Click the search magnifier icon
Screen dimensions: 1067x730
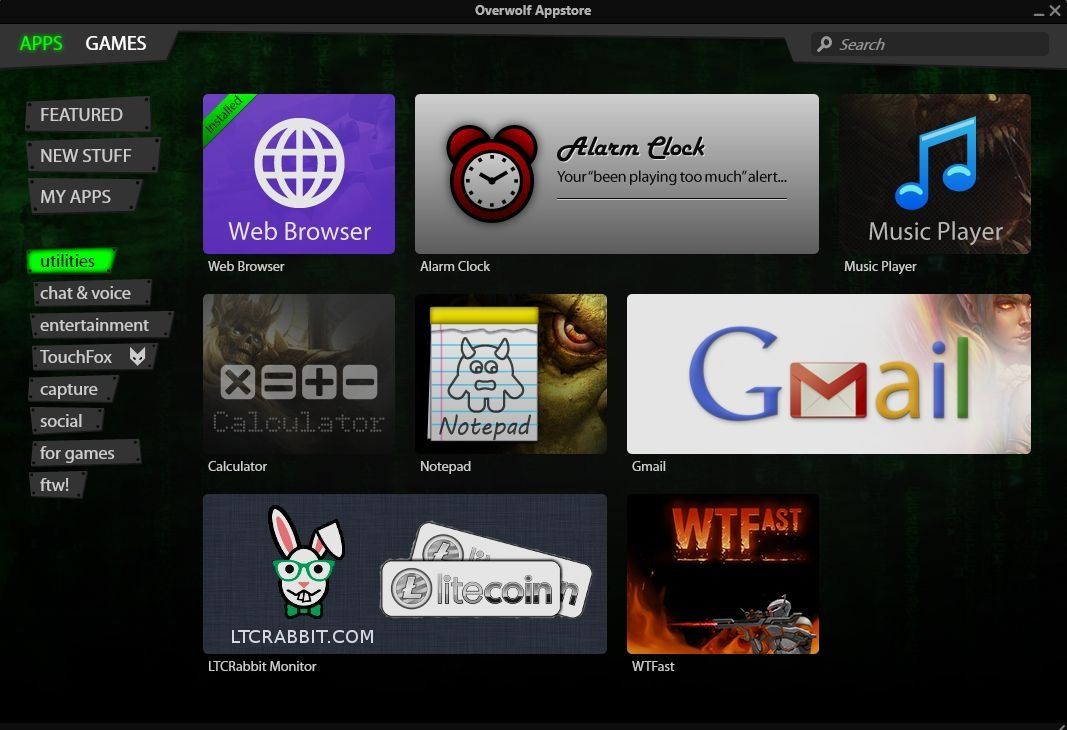tap(824, 44)
